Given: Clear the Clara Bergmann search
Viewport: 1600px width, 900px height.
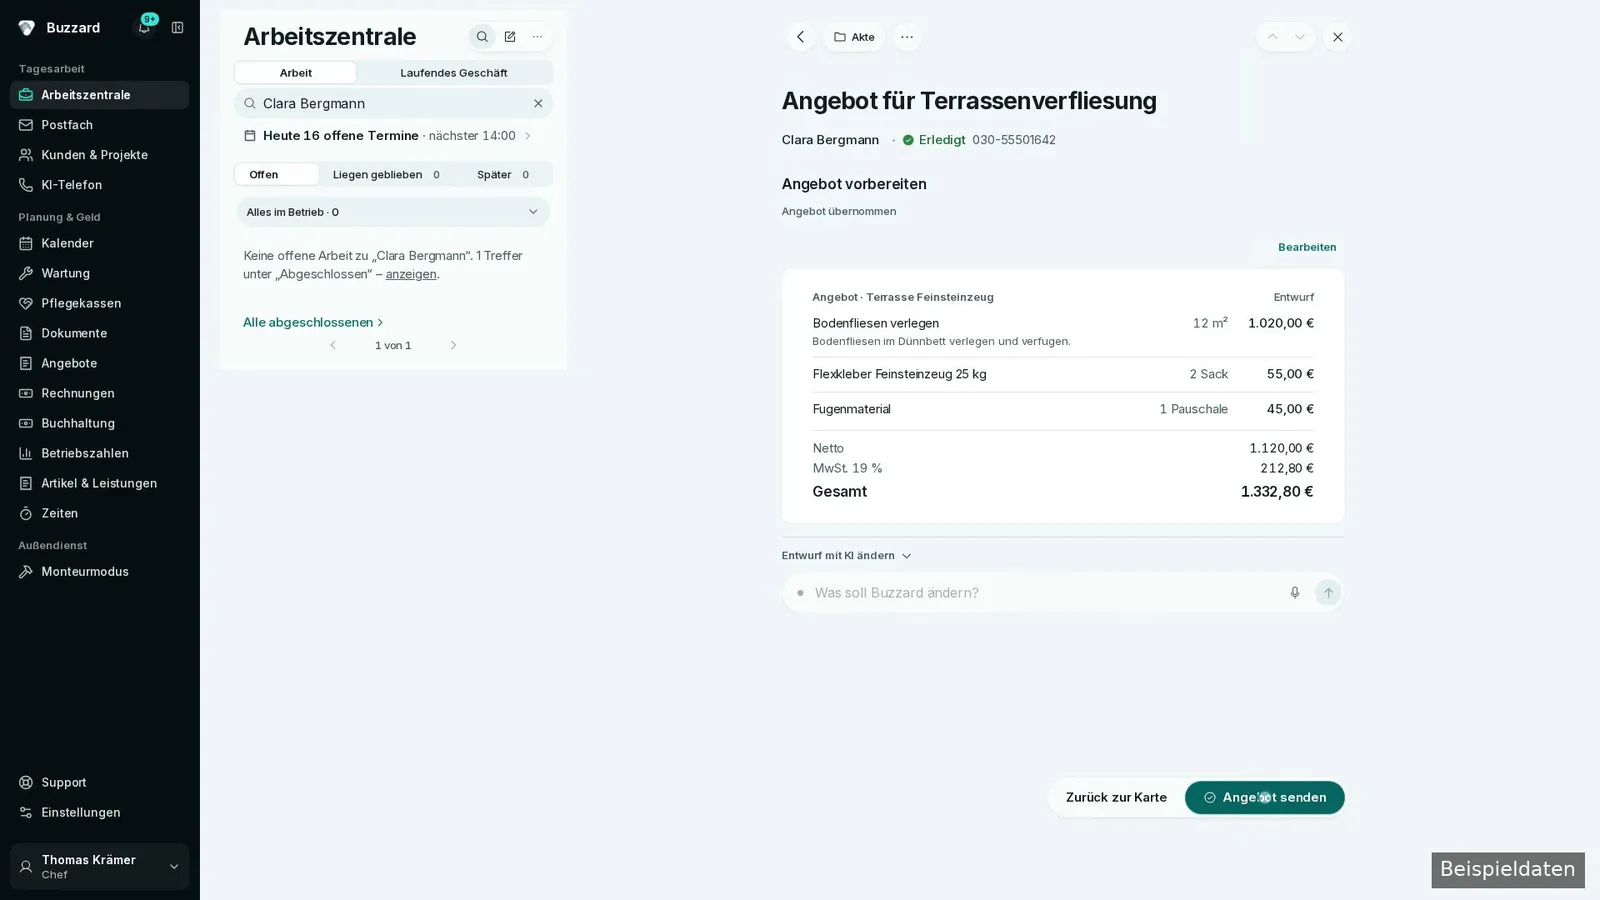Looking at the screenshot, I should (538, 103).
